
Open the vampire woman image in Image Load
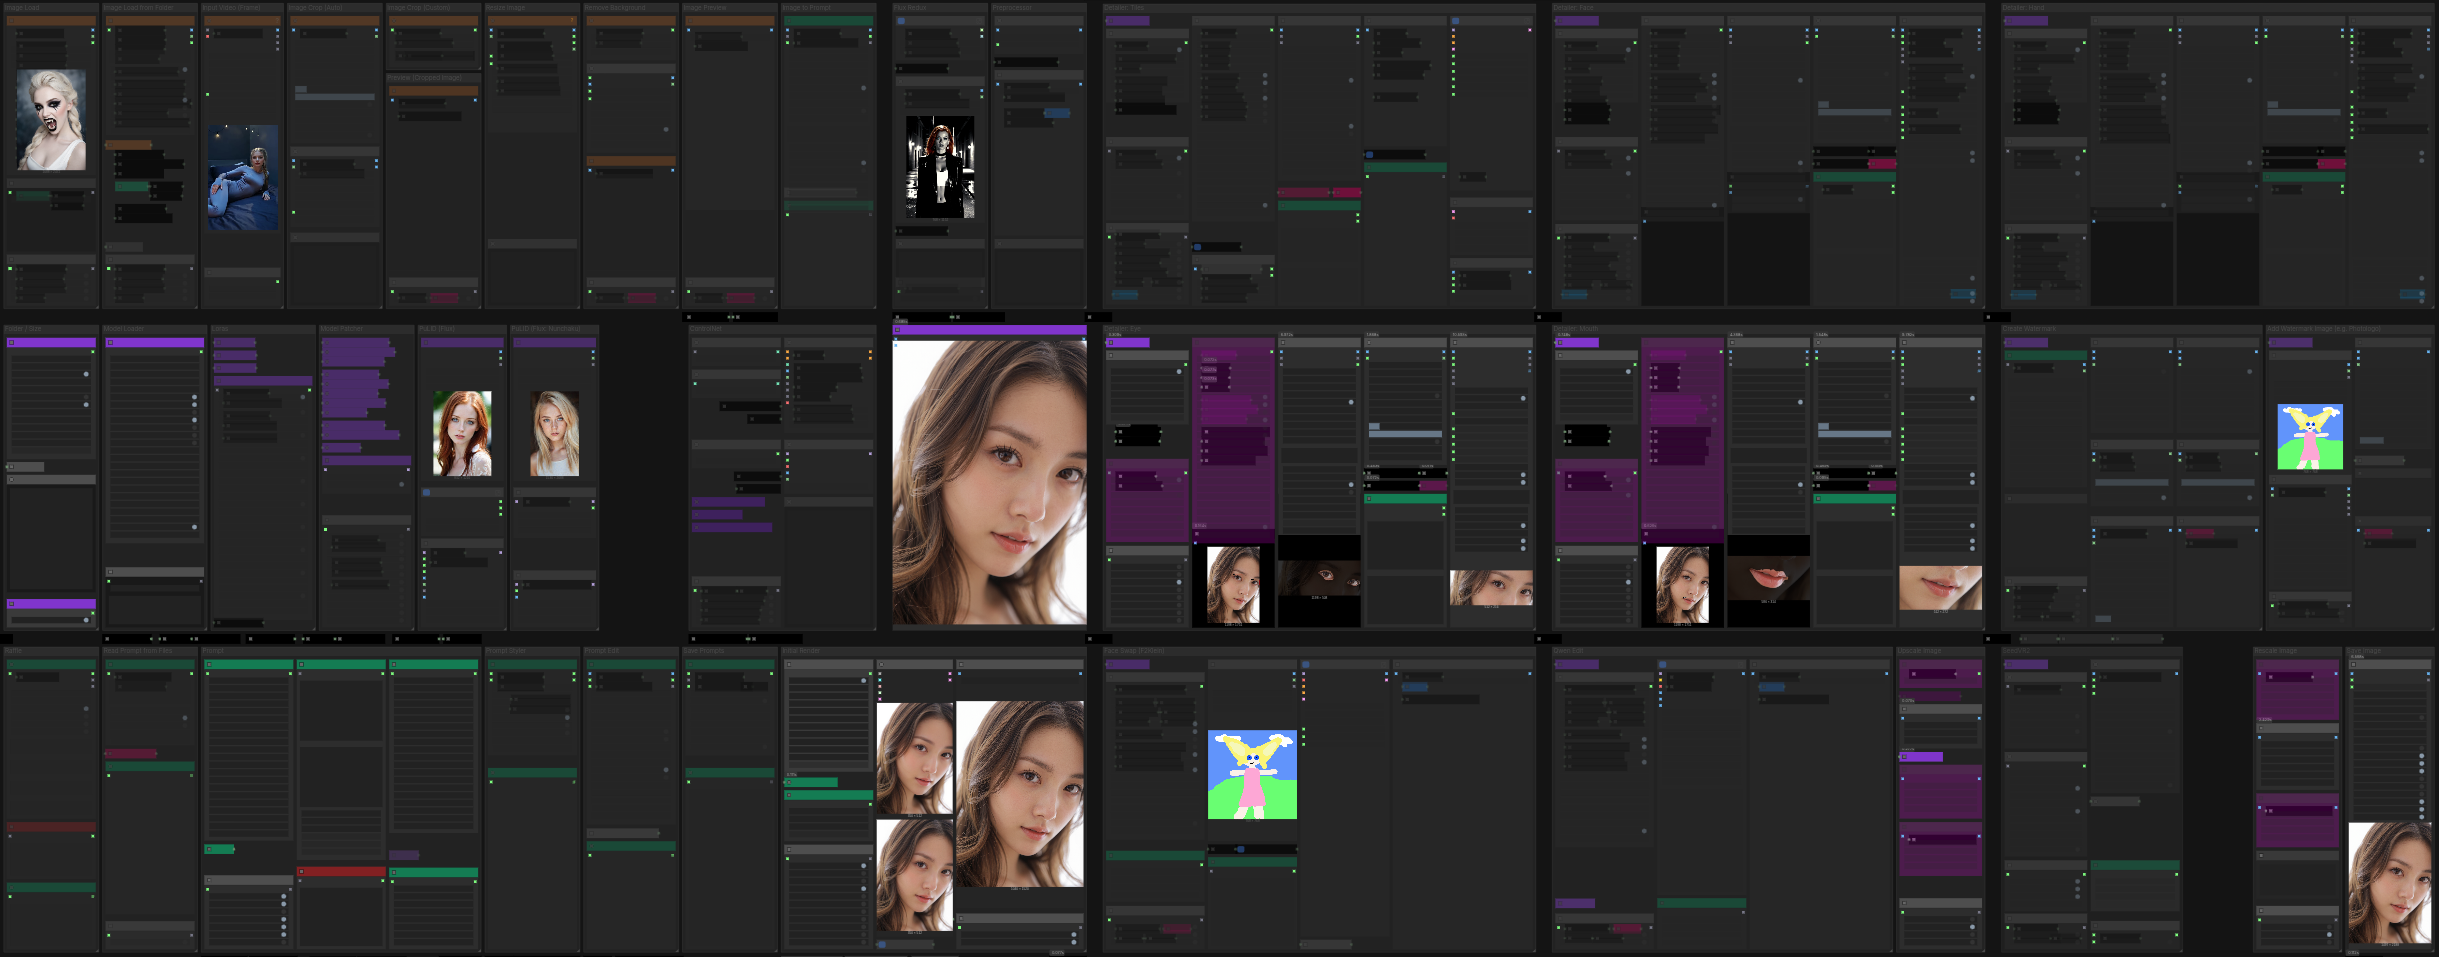[51, 120]
